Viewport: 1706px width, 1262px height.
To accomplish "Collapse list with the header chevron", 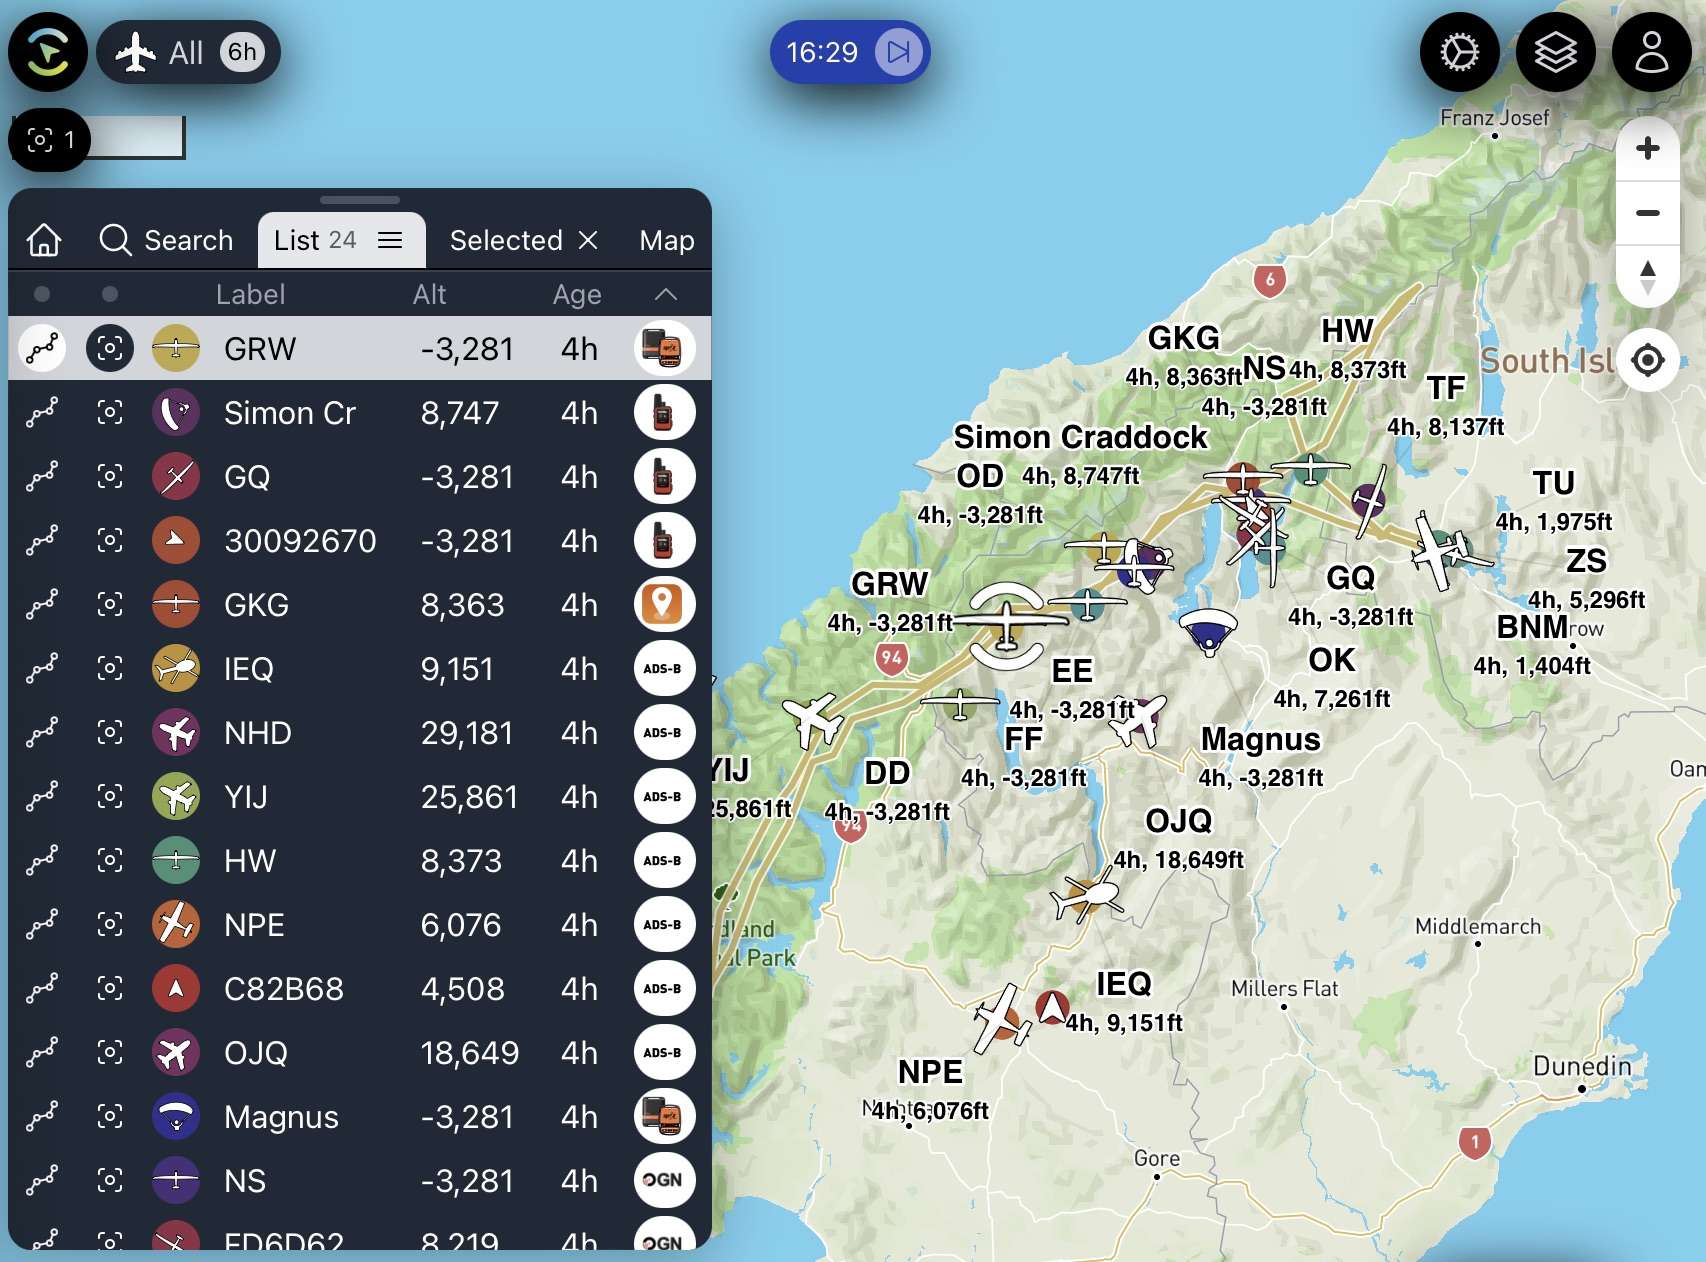I will (x=666, y=294).
